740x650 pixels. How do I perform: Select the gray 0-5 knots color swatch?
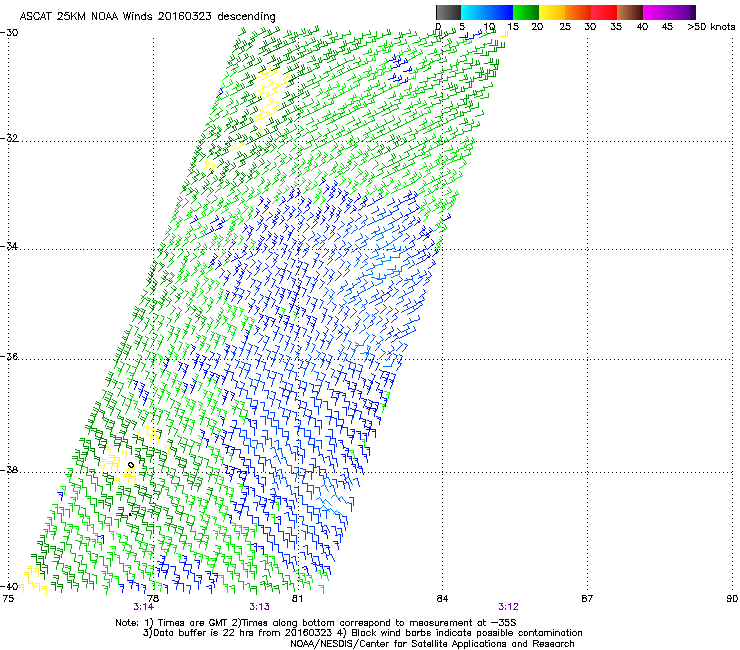(x=448, y=12)
